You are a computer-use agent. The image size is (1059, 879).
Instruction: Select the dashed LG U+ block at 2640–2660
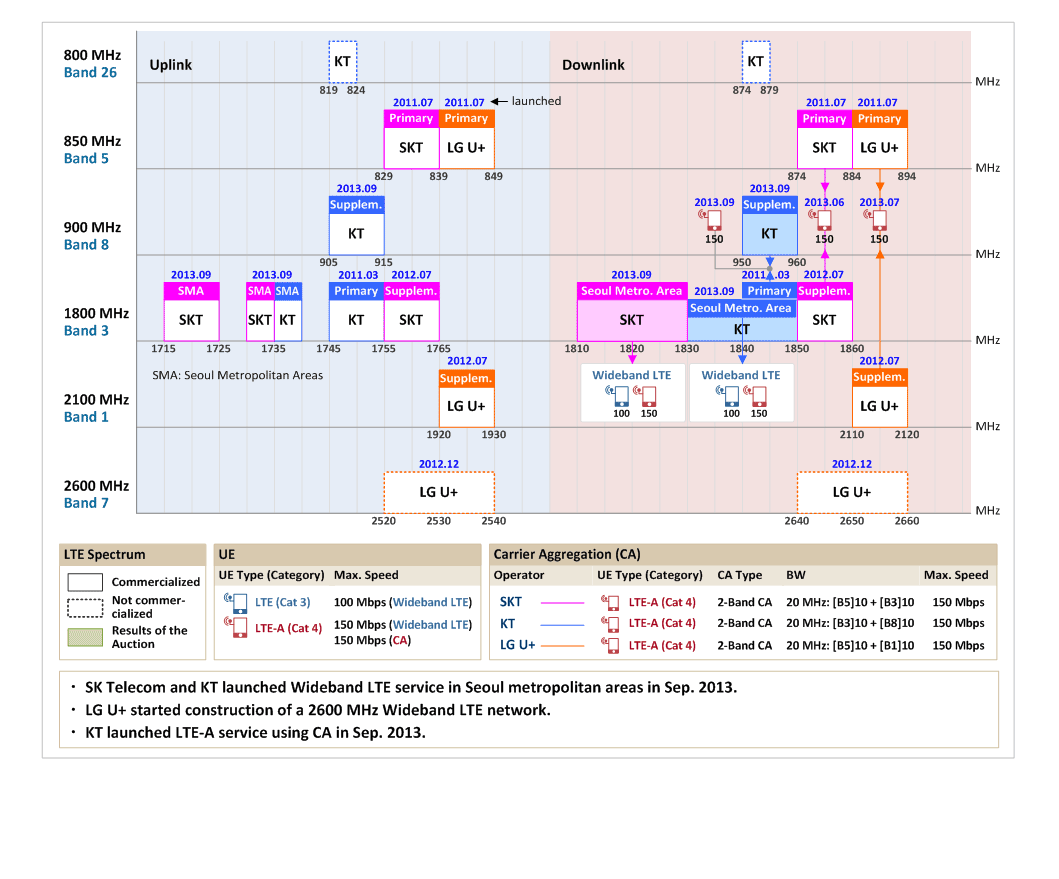(852, 493)
